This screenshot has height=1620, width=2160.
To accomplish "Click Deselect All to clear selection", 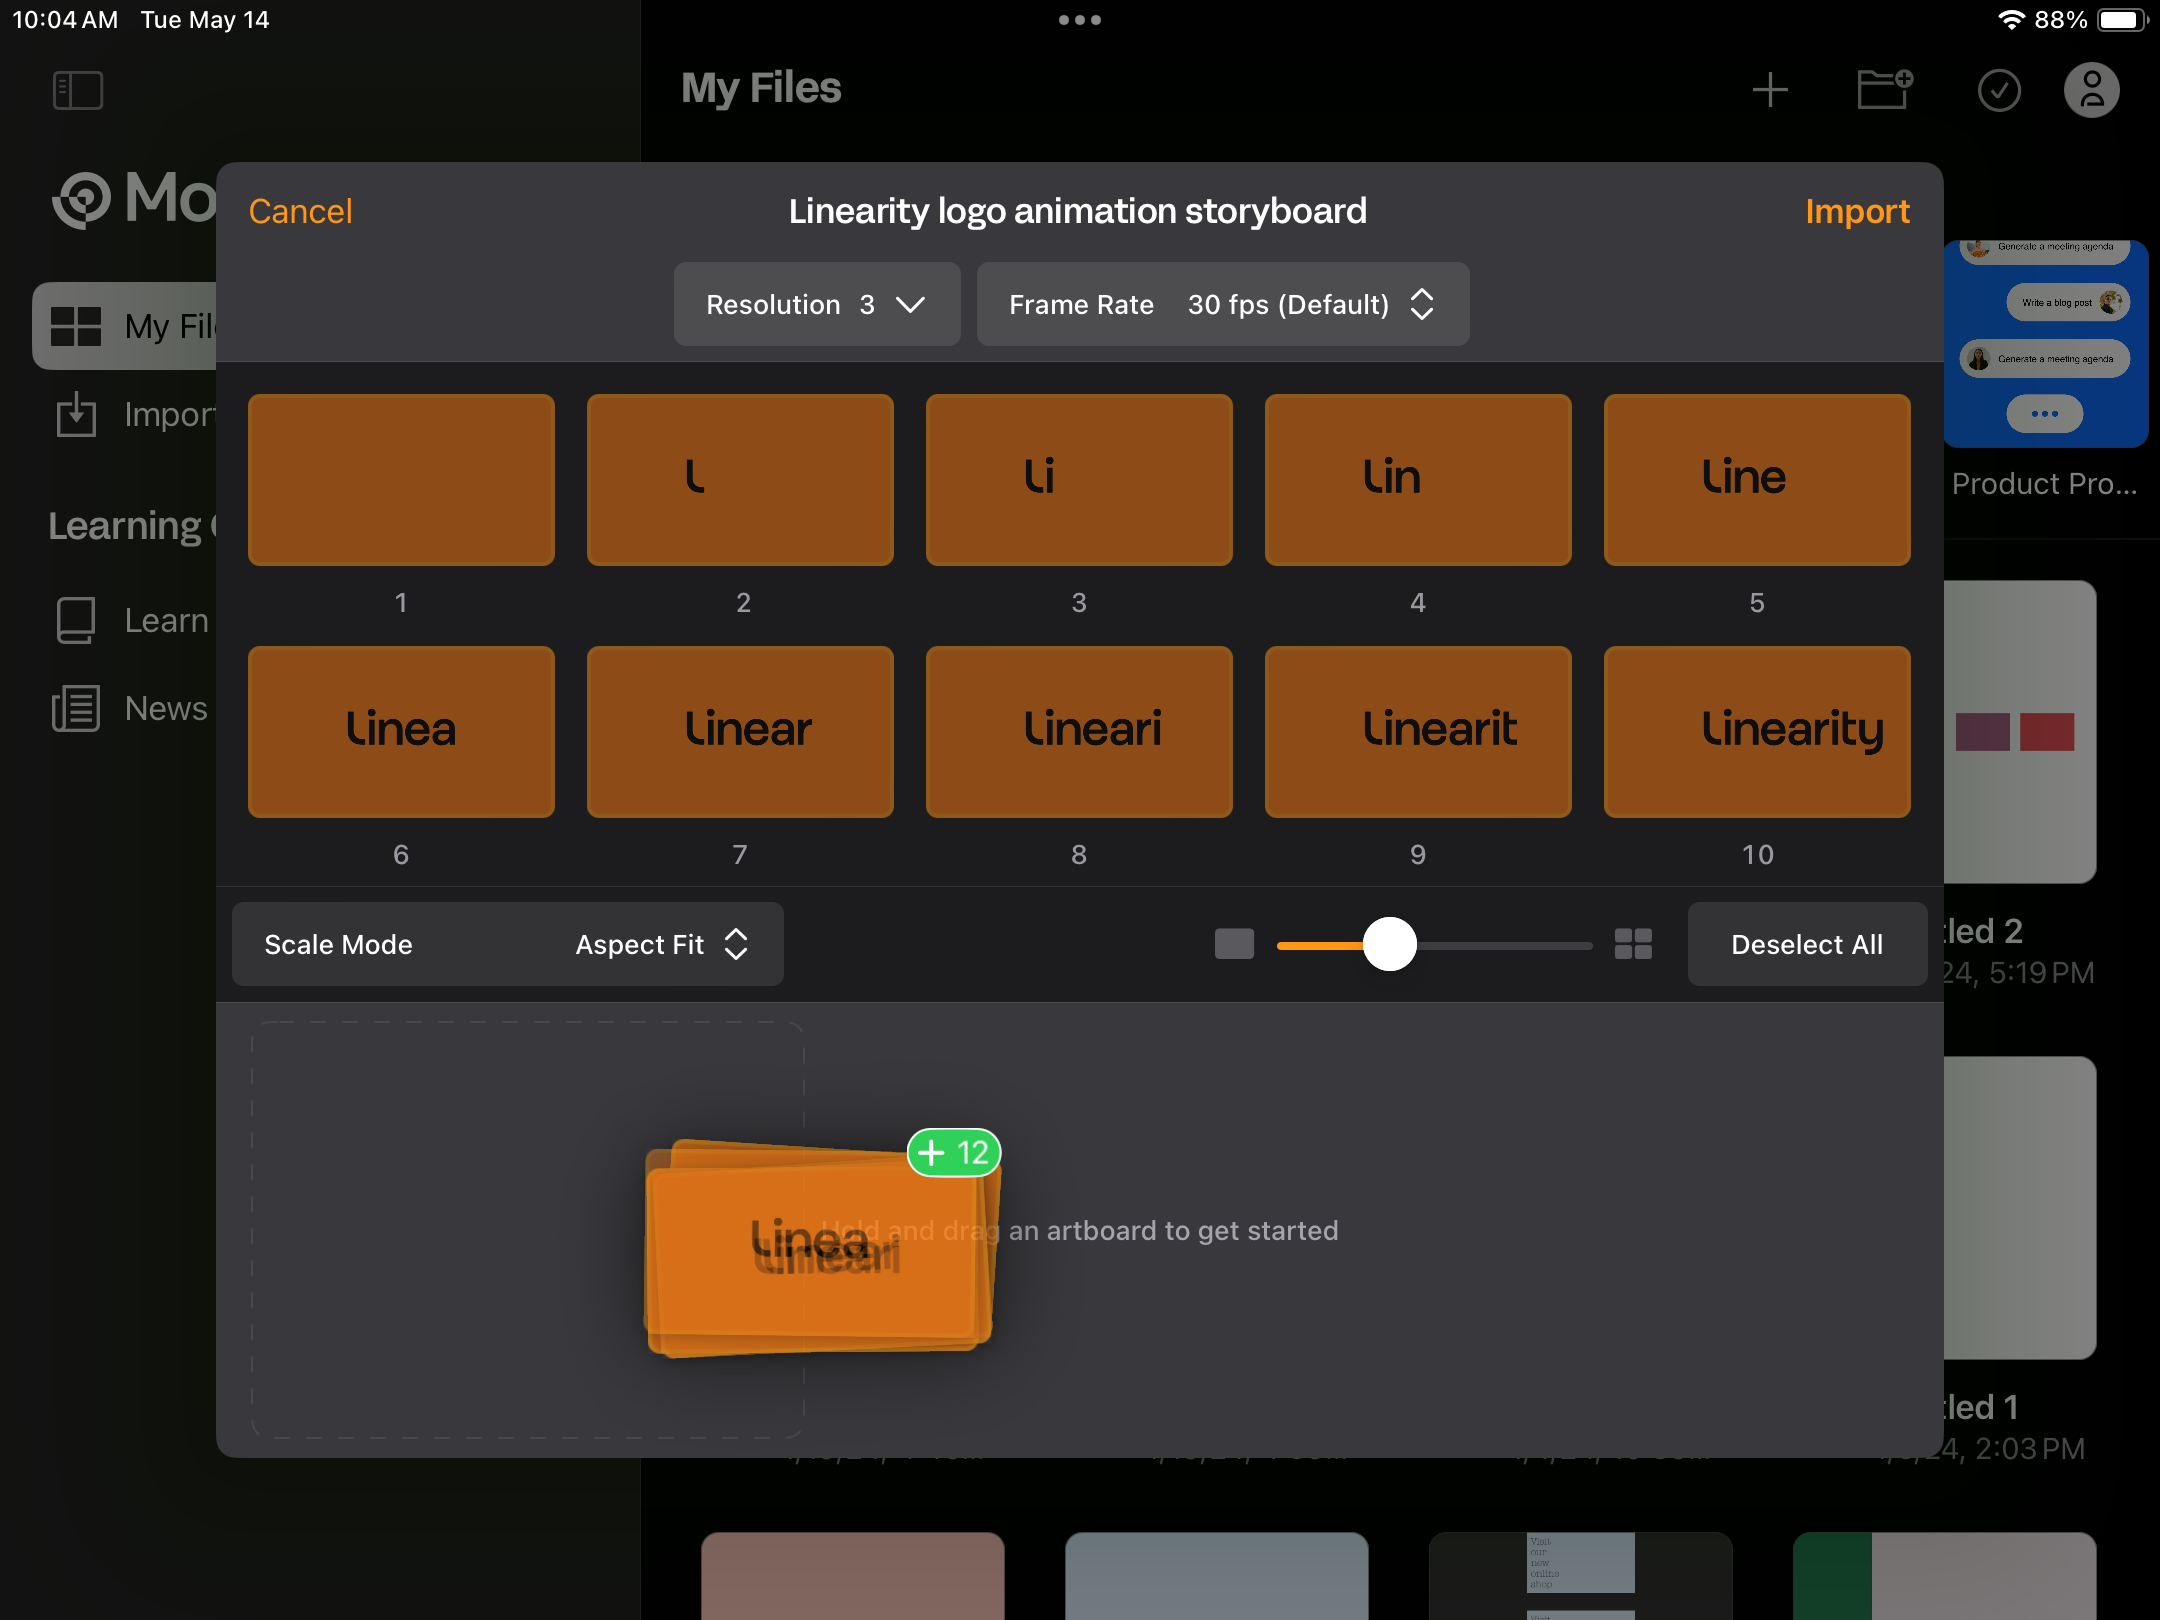I will [x=1805, y=943].
